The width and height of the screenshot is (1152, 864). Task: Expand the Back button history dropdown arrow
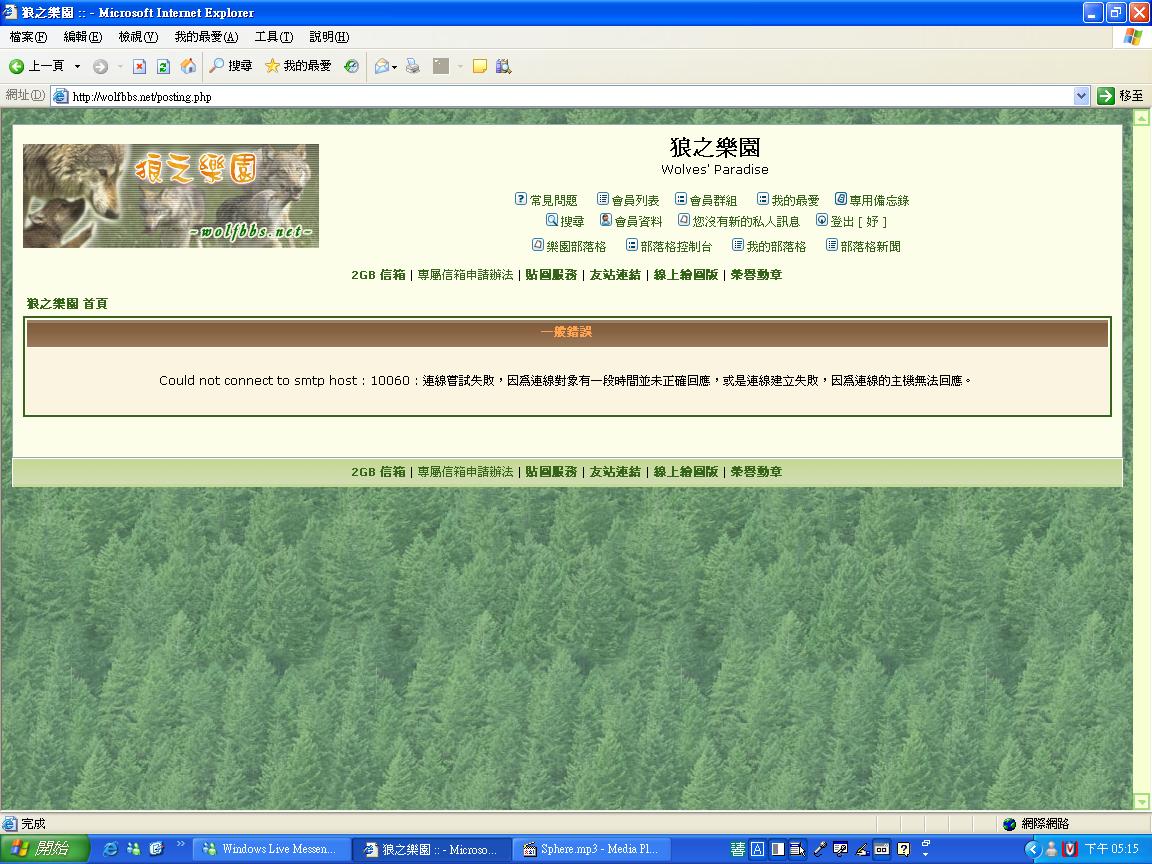(x=78, y=67)
